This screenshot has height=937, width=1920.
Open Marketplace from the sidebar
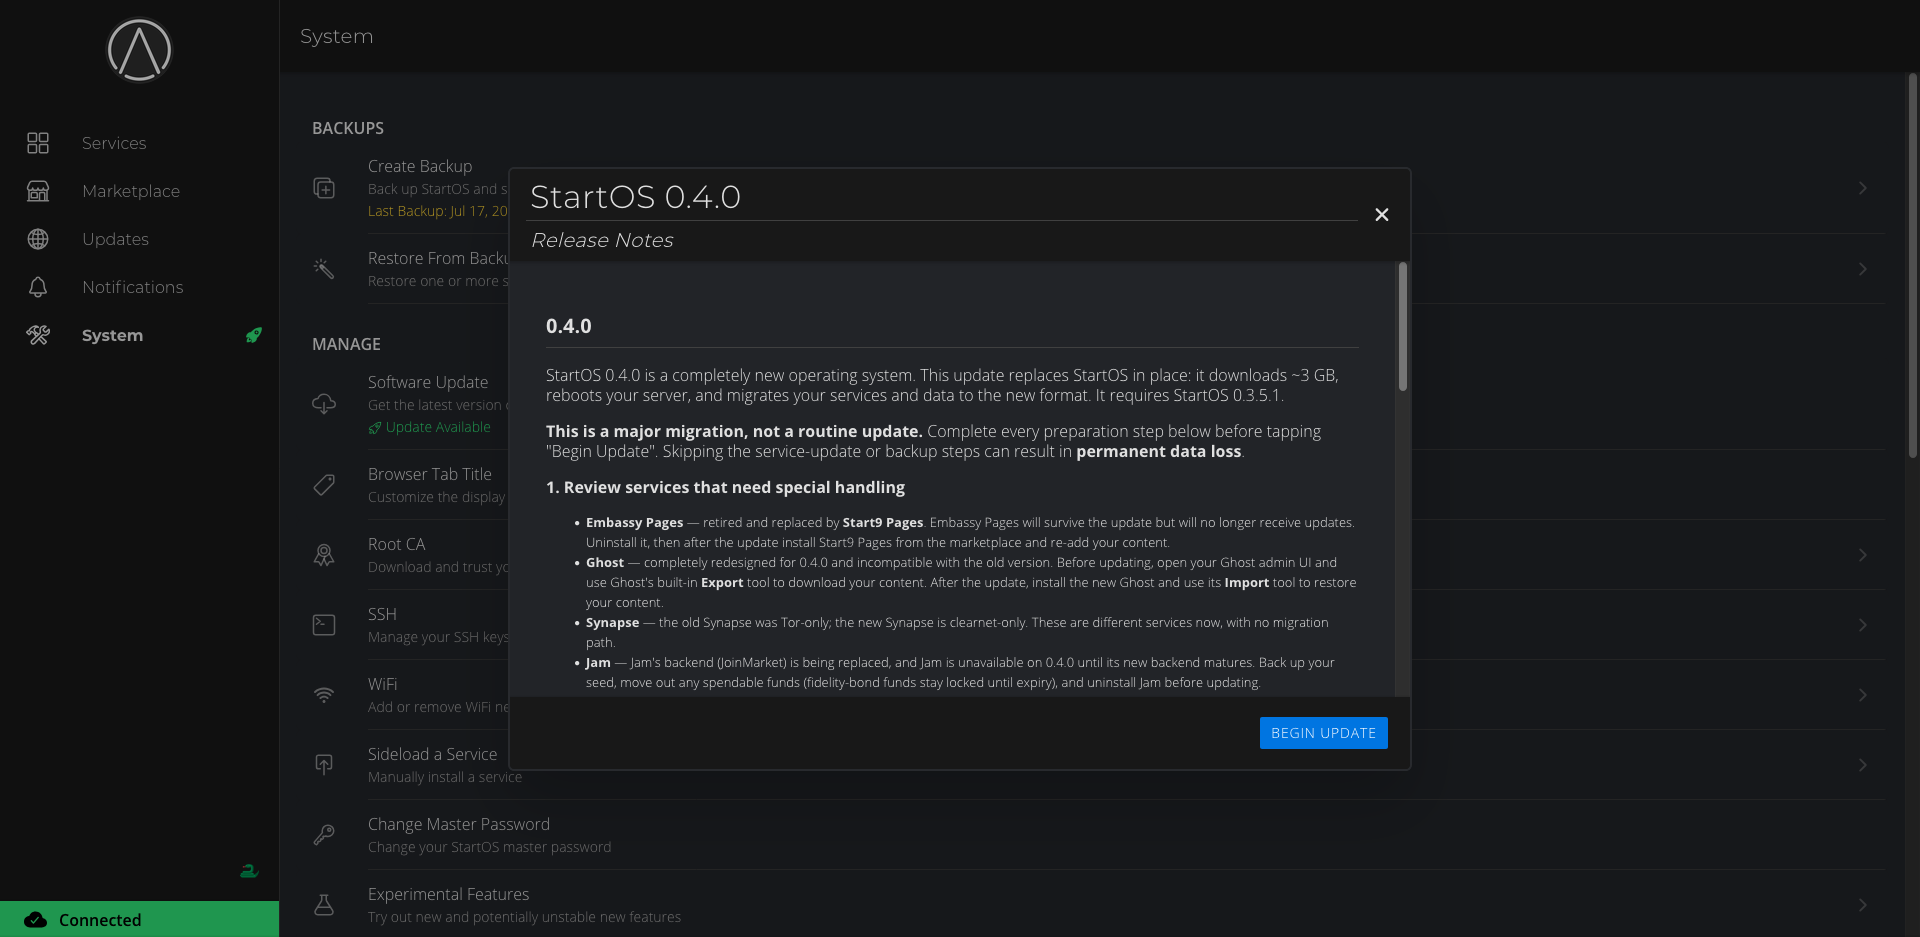(131, 191)
